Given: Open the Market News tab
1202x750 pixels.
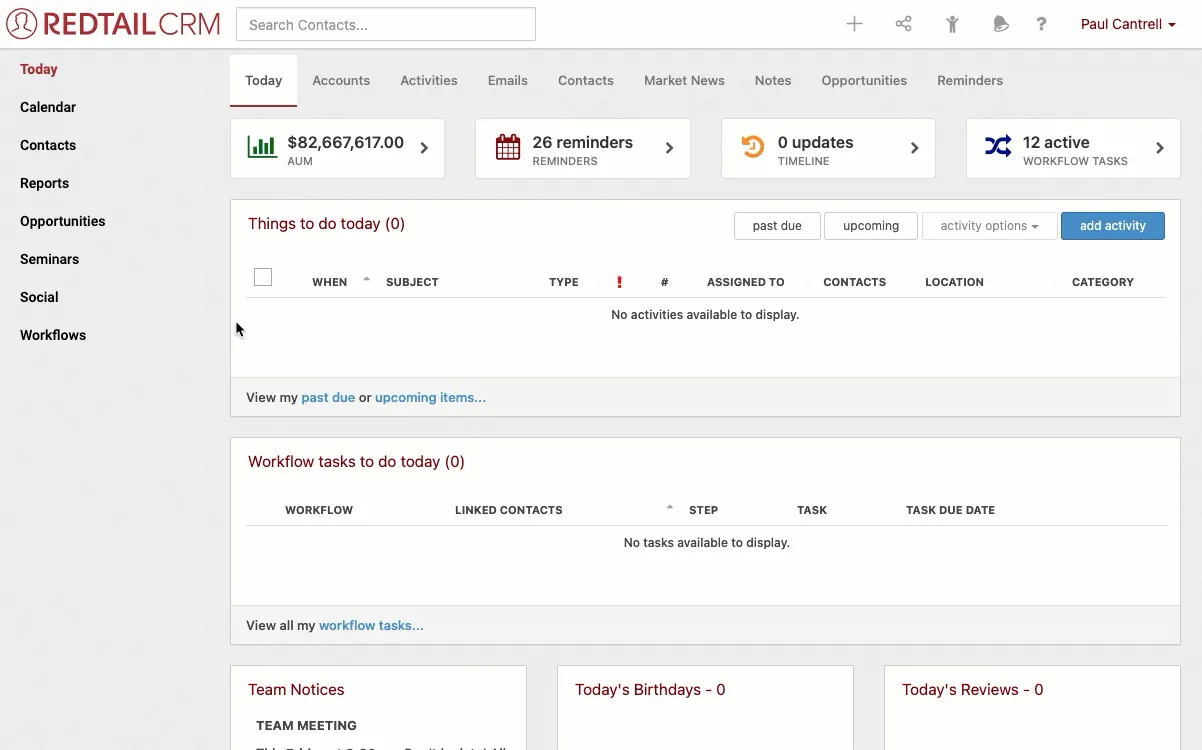Looking at the screenshot, I should (684, 80).
